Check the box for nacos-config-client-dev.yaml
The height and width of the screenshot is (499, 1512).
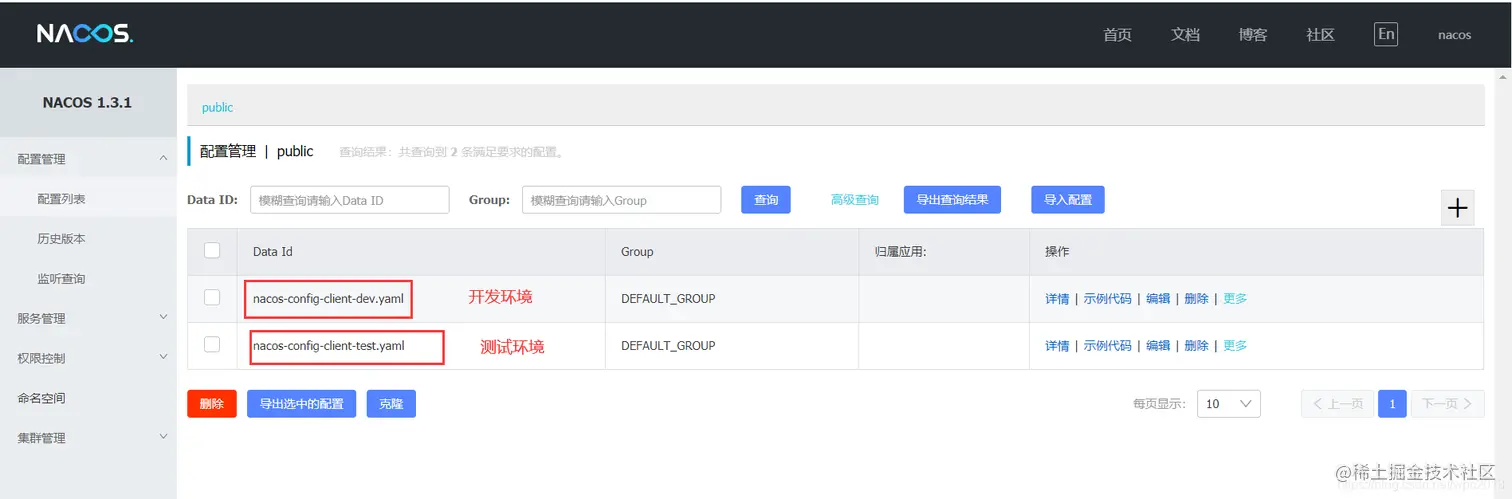(x=212, y=298)
